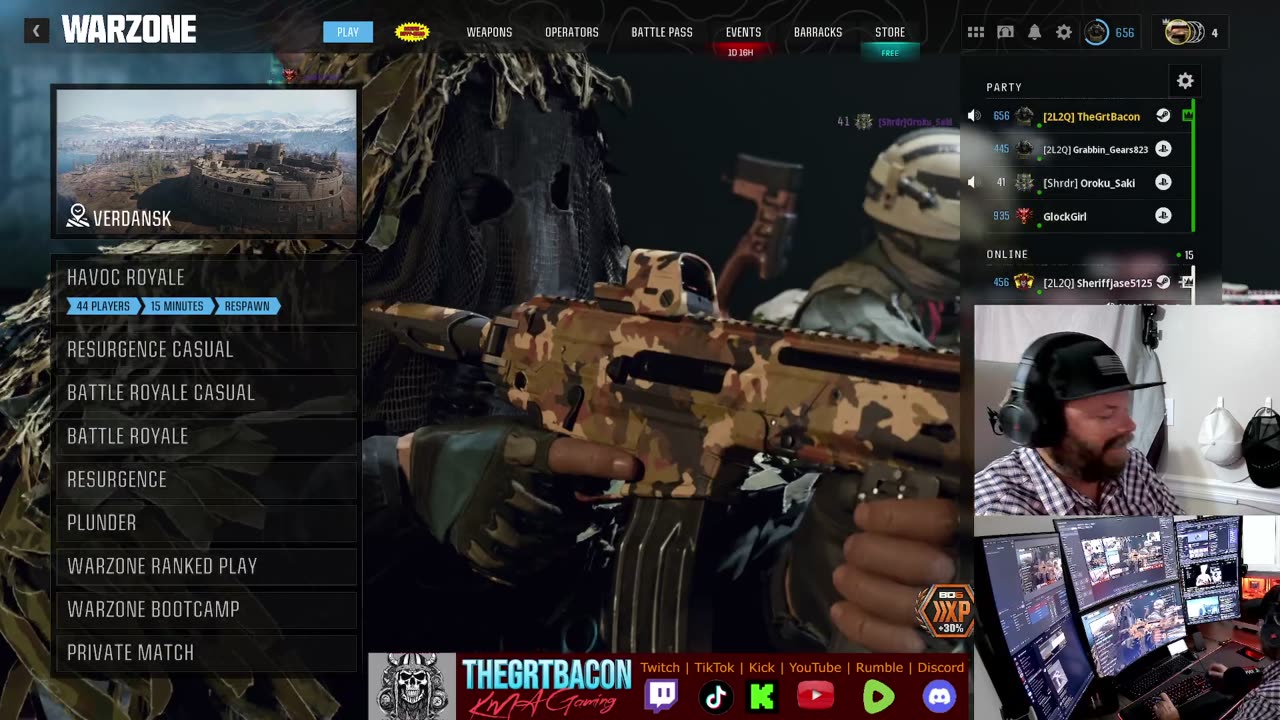Open the PLAY tab
Screen dimensions: 1280x720
pos(348,32)
